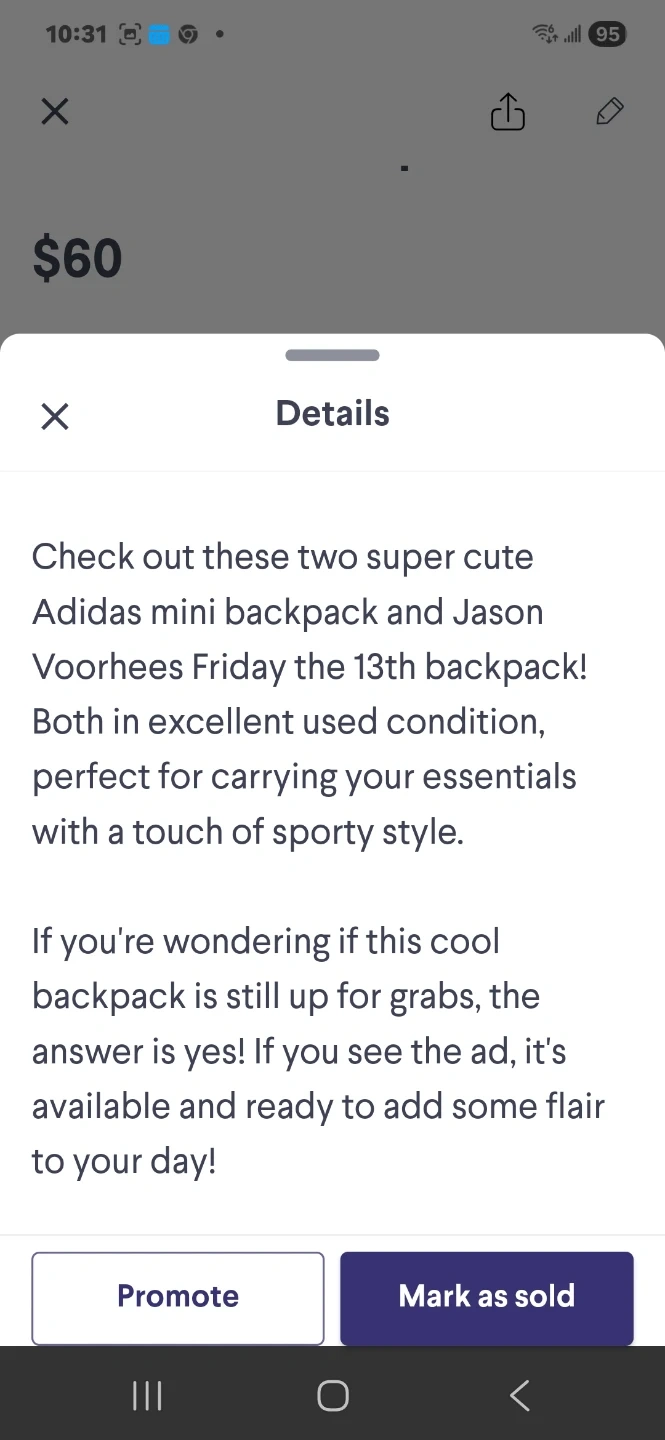Viewport: 665px width, 1440px height.
Task: Tap the cellular signal strength icon
Action: point(572,35)
